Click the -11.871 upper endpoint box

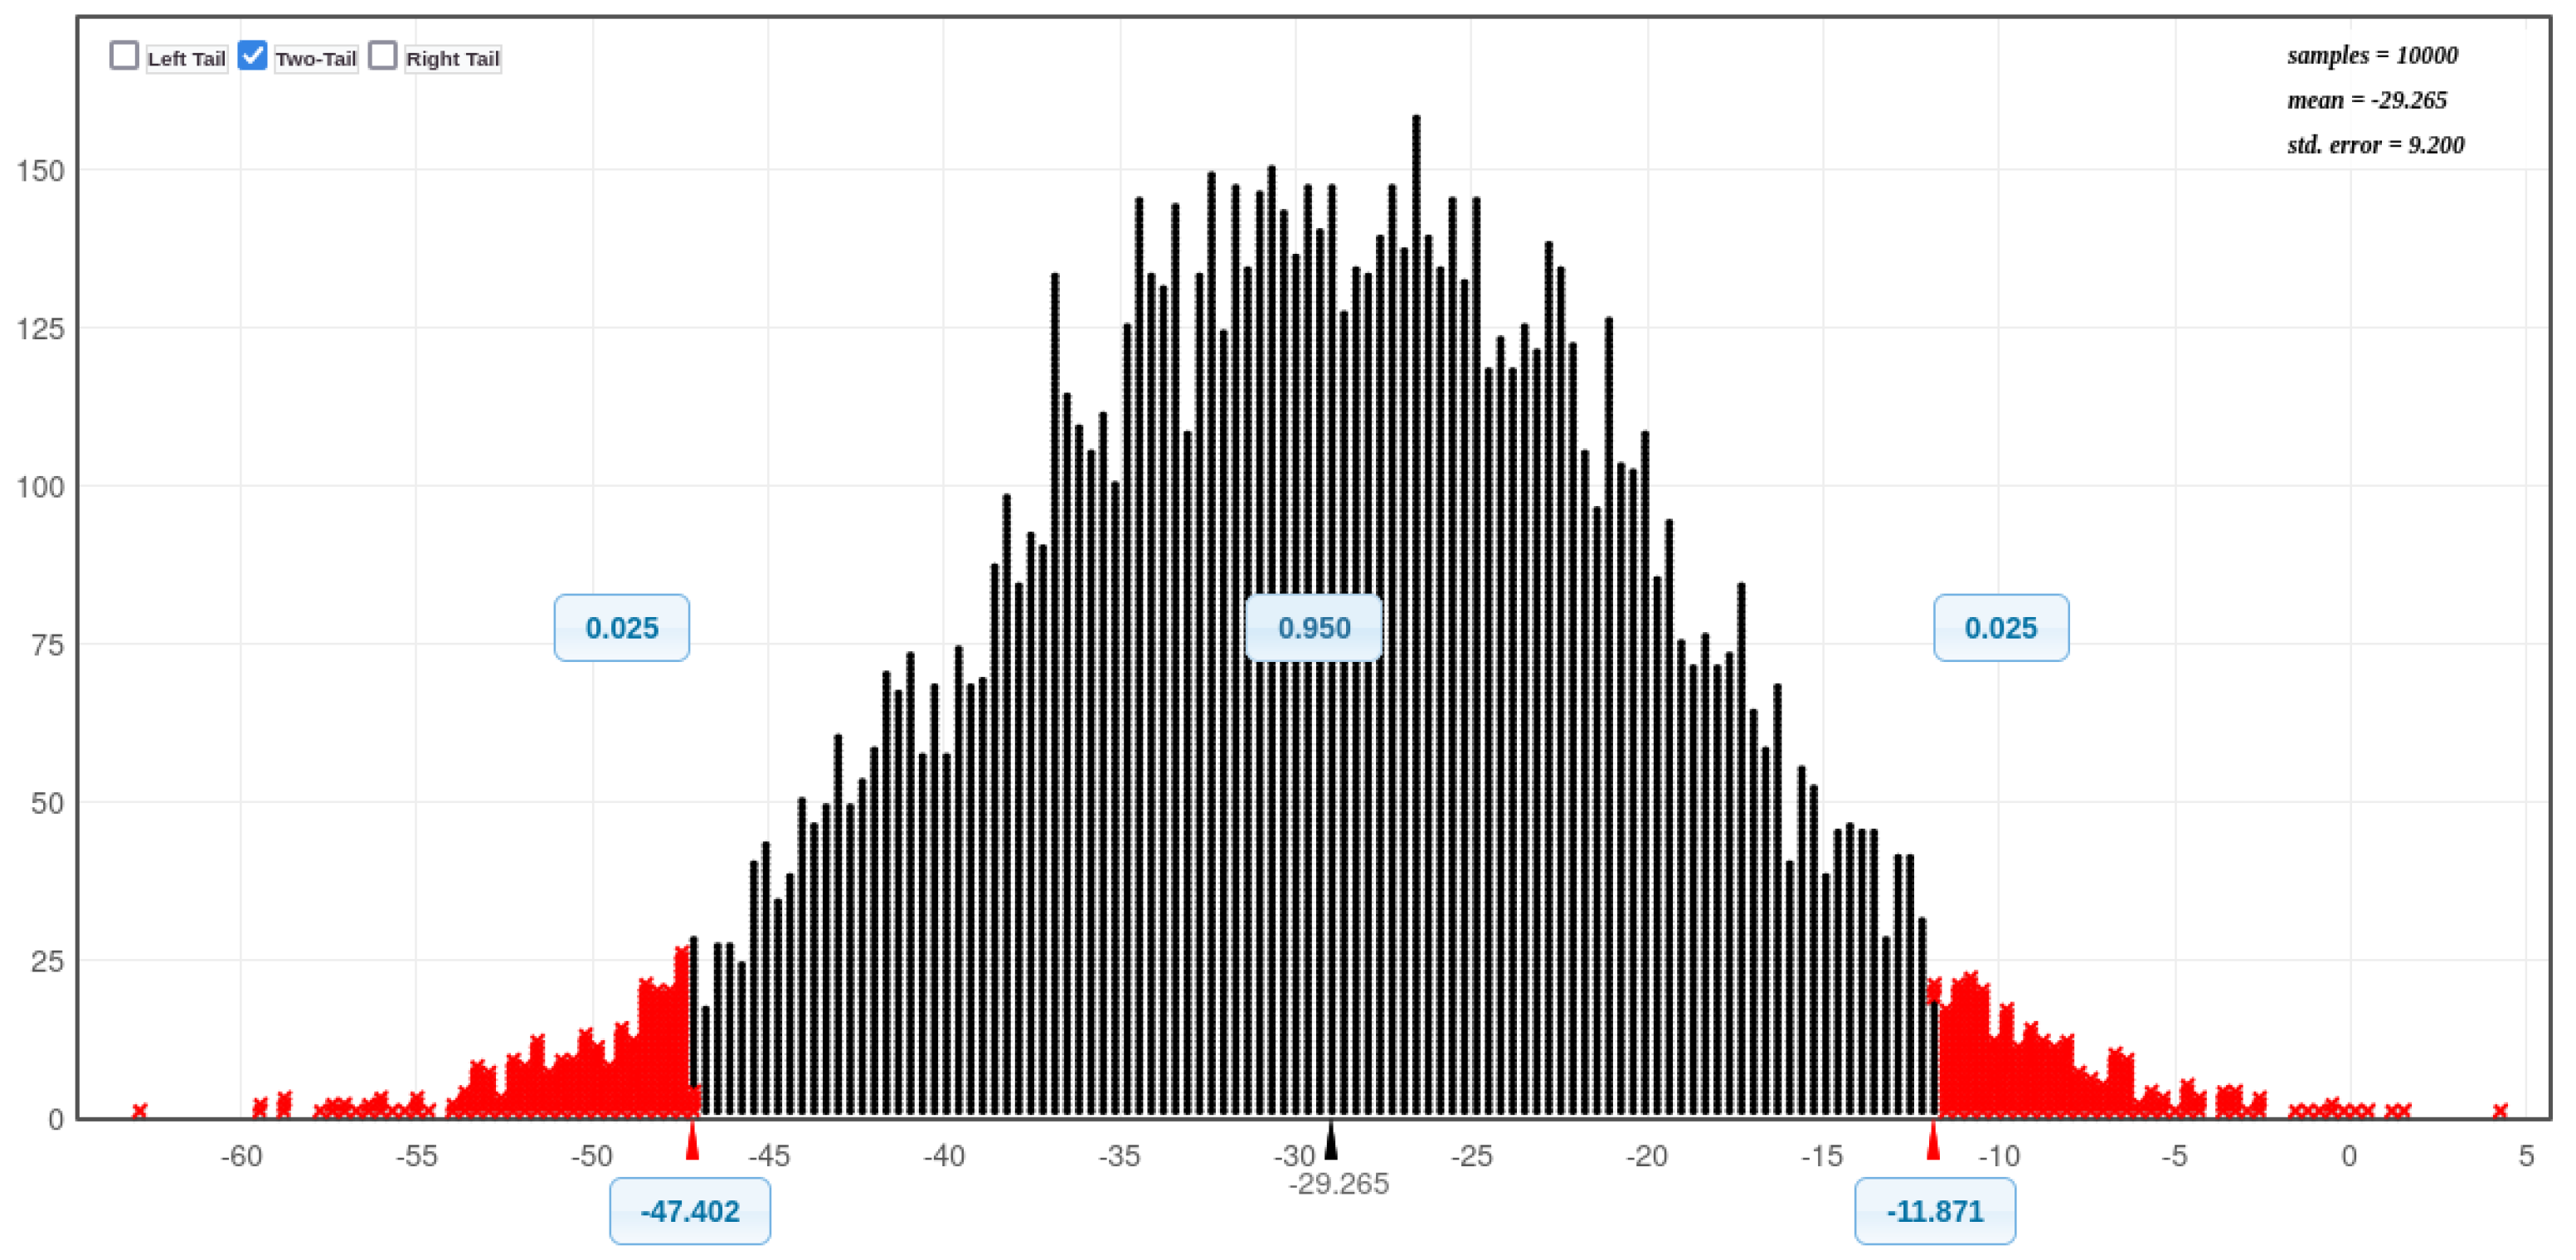[x=1934, y=1211]
